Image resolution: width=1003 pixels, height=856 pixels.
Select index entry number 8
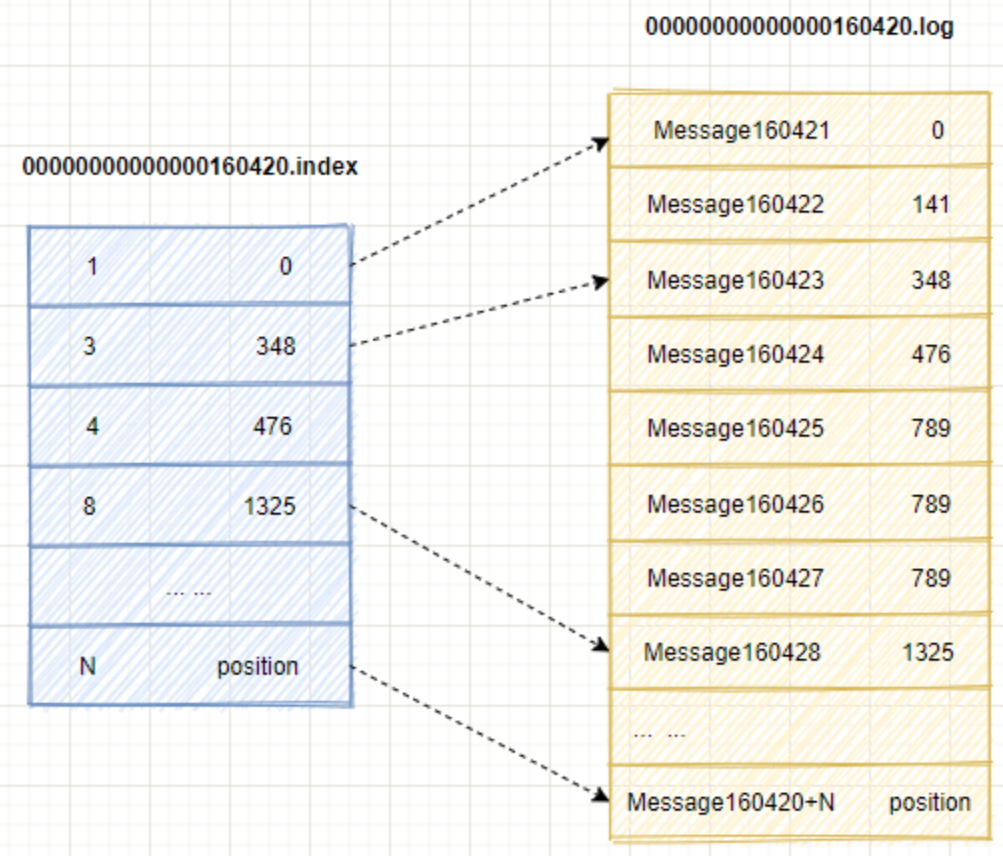point(90,506)
